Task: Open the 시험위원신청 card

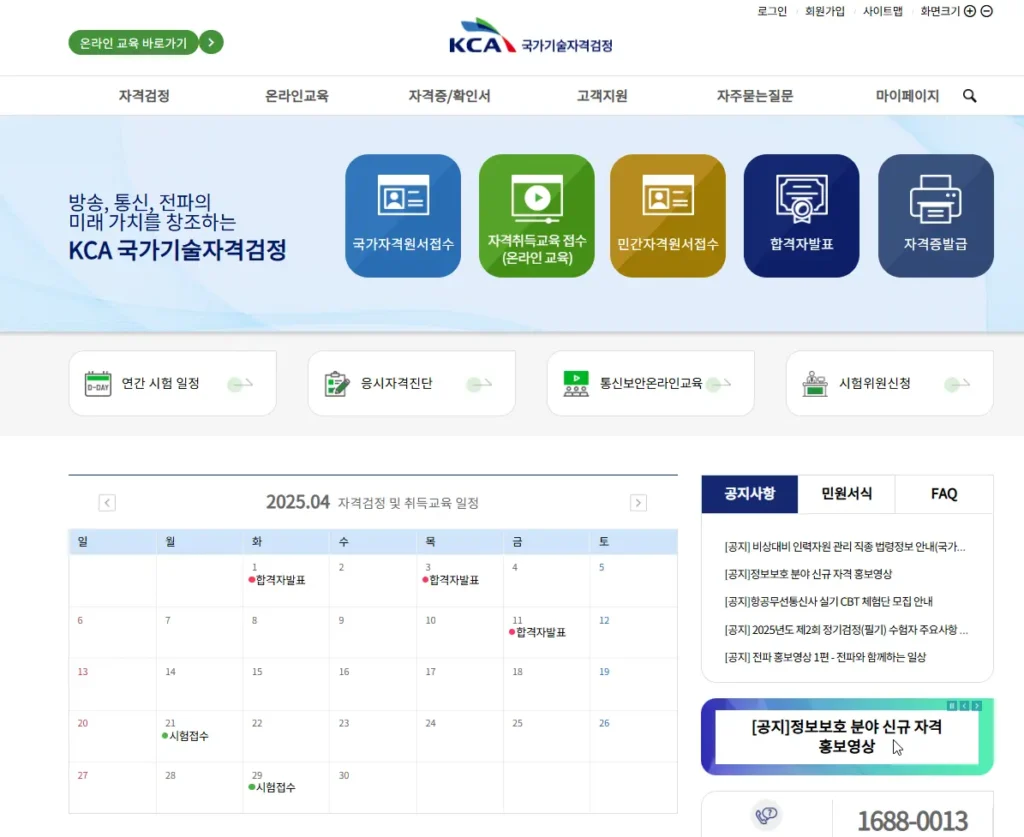Action: coord(889,383)
